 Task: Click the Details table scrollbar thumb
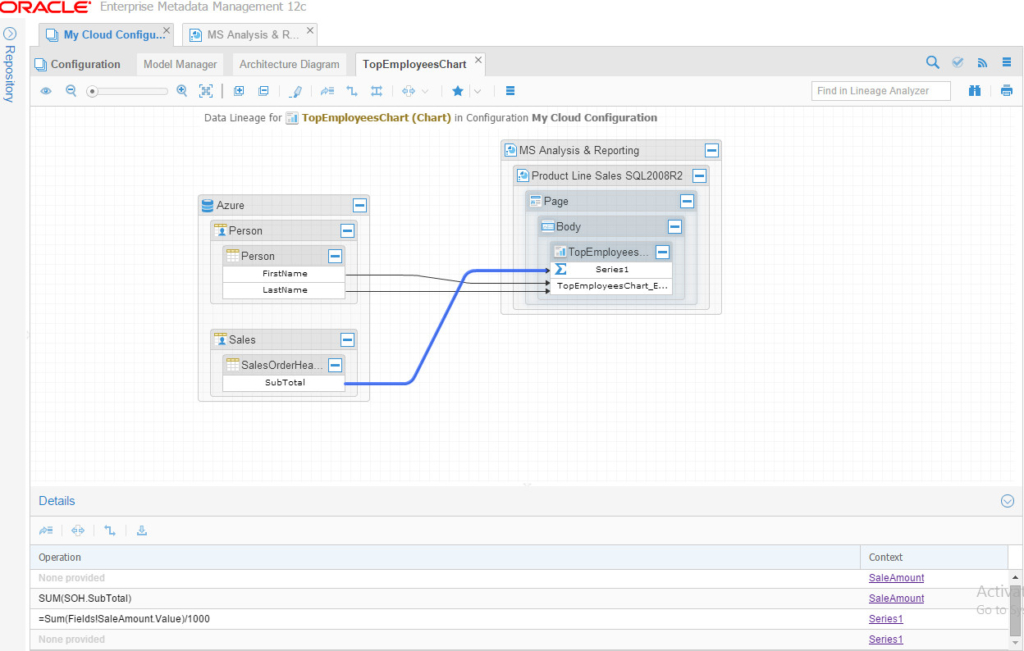click(x=1015, y=611)
